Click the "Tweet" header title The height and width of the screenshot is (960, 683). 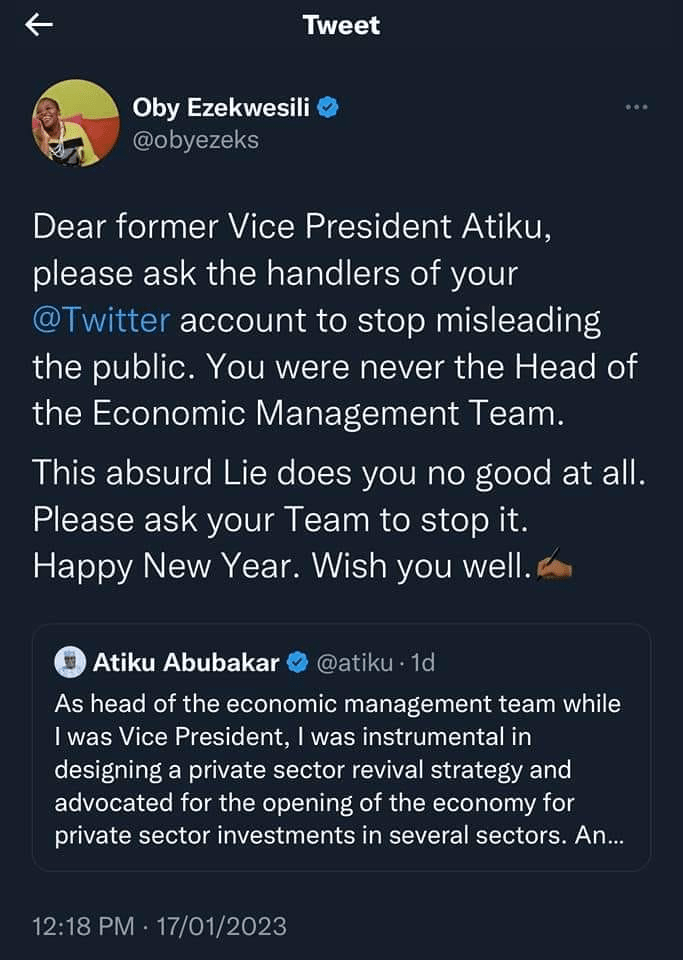pyautogui.click(x=341, y=25)
